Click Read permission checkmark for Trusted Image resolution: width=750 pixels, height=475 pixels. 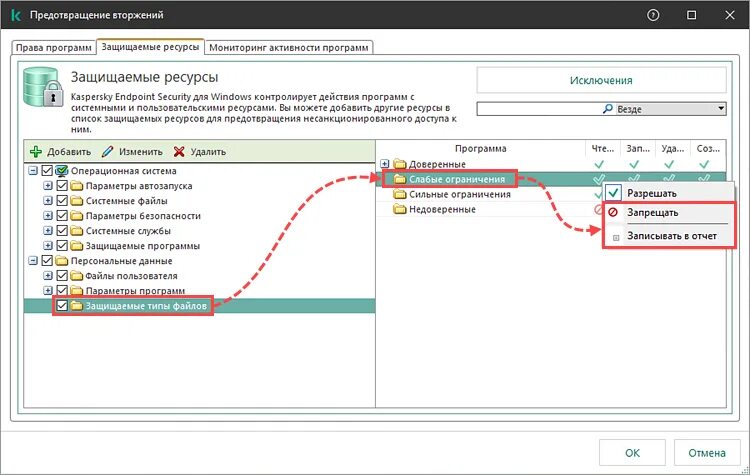(599, 164)
